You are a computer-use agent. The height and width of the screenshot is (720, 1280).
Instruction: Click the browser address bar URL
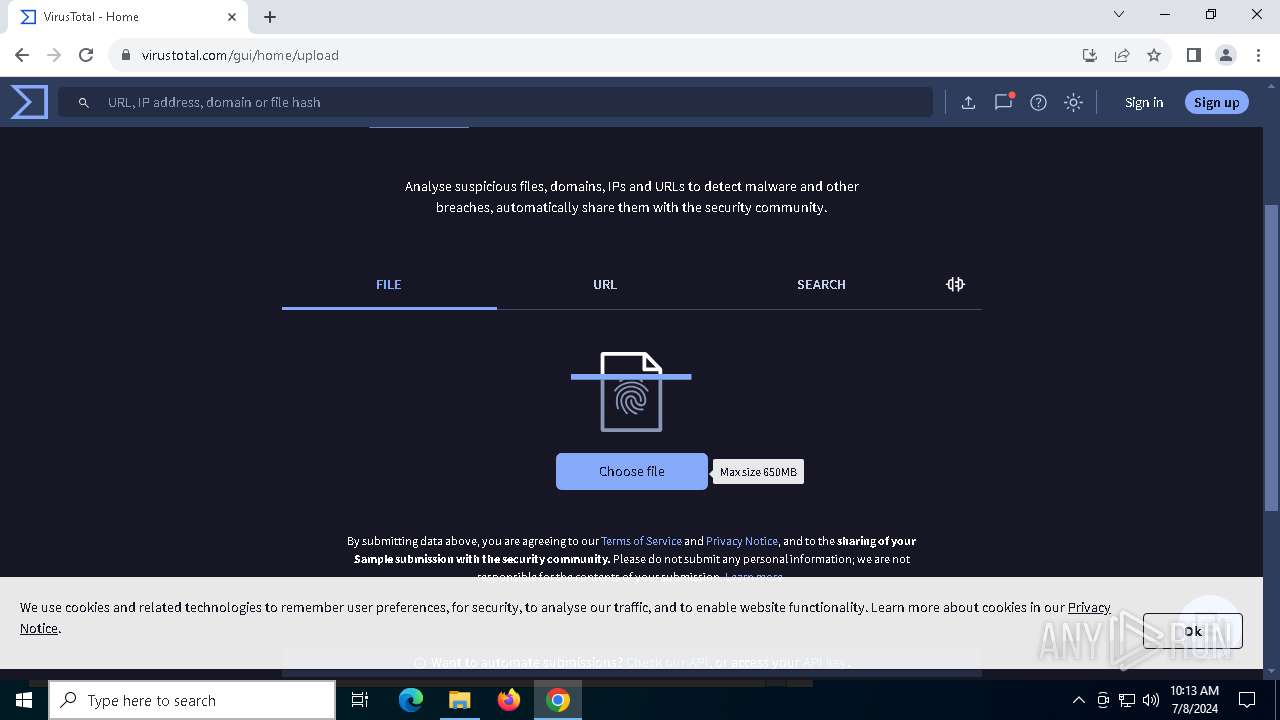point(240,55)
